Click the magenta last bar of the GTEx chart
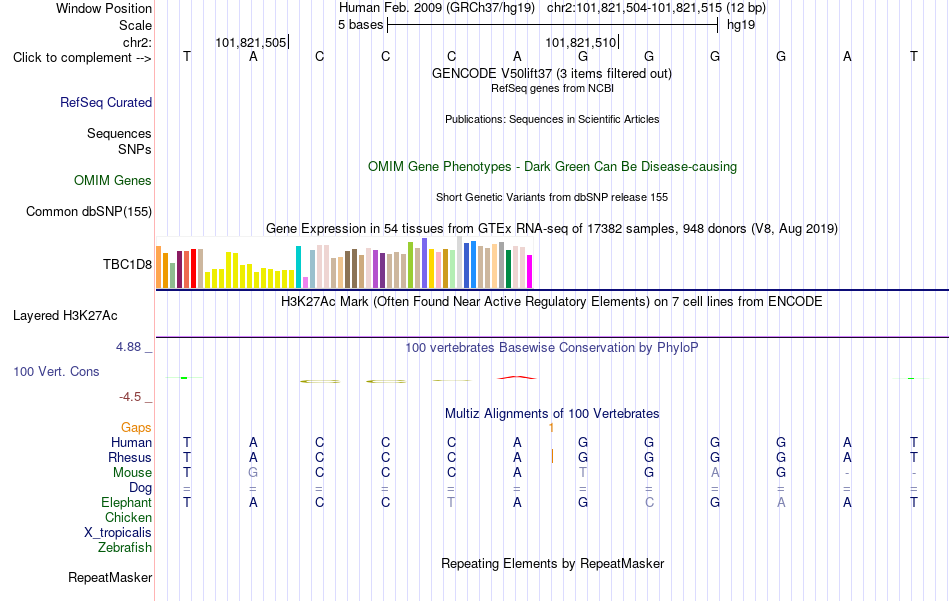950x601 pixels. 530,271
